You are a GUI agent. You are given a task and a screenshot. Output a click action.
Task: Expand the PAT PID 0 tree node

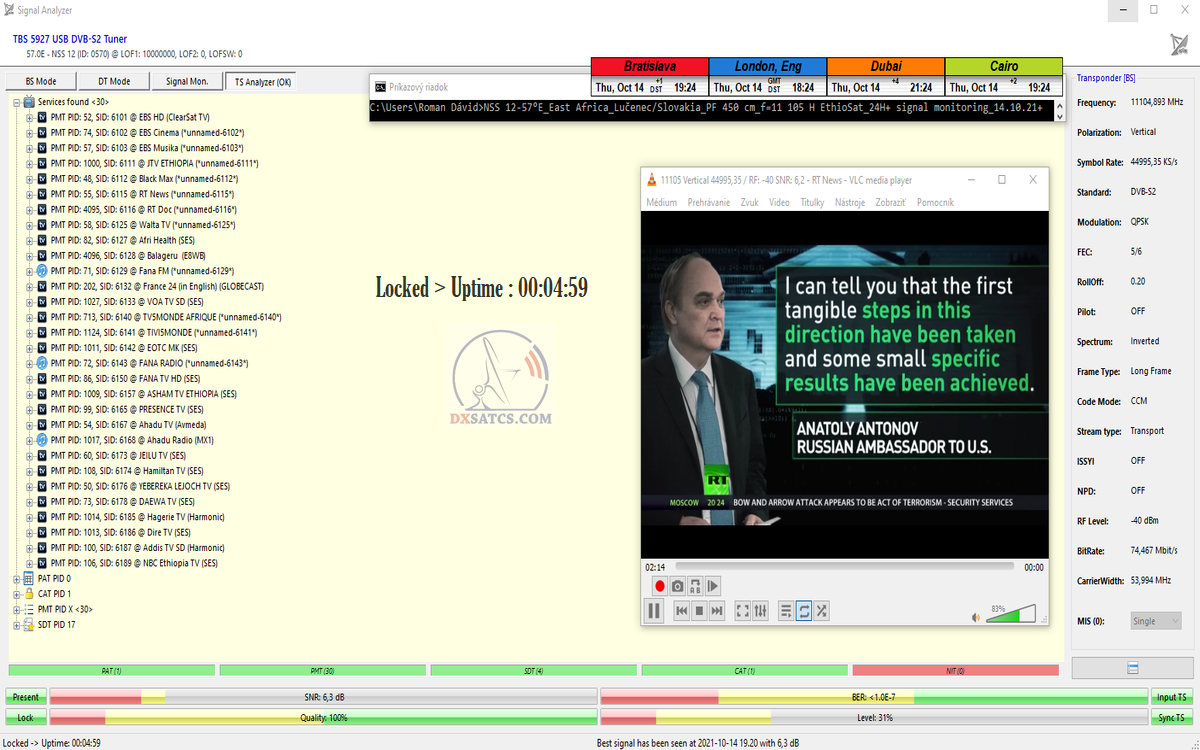[17, 579]
